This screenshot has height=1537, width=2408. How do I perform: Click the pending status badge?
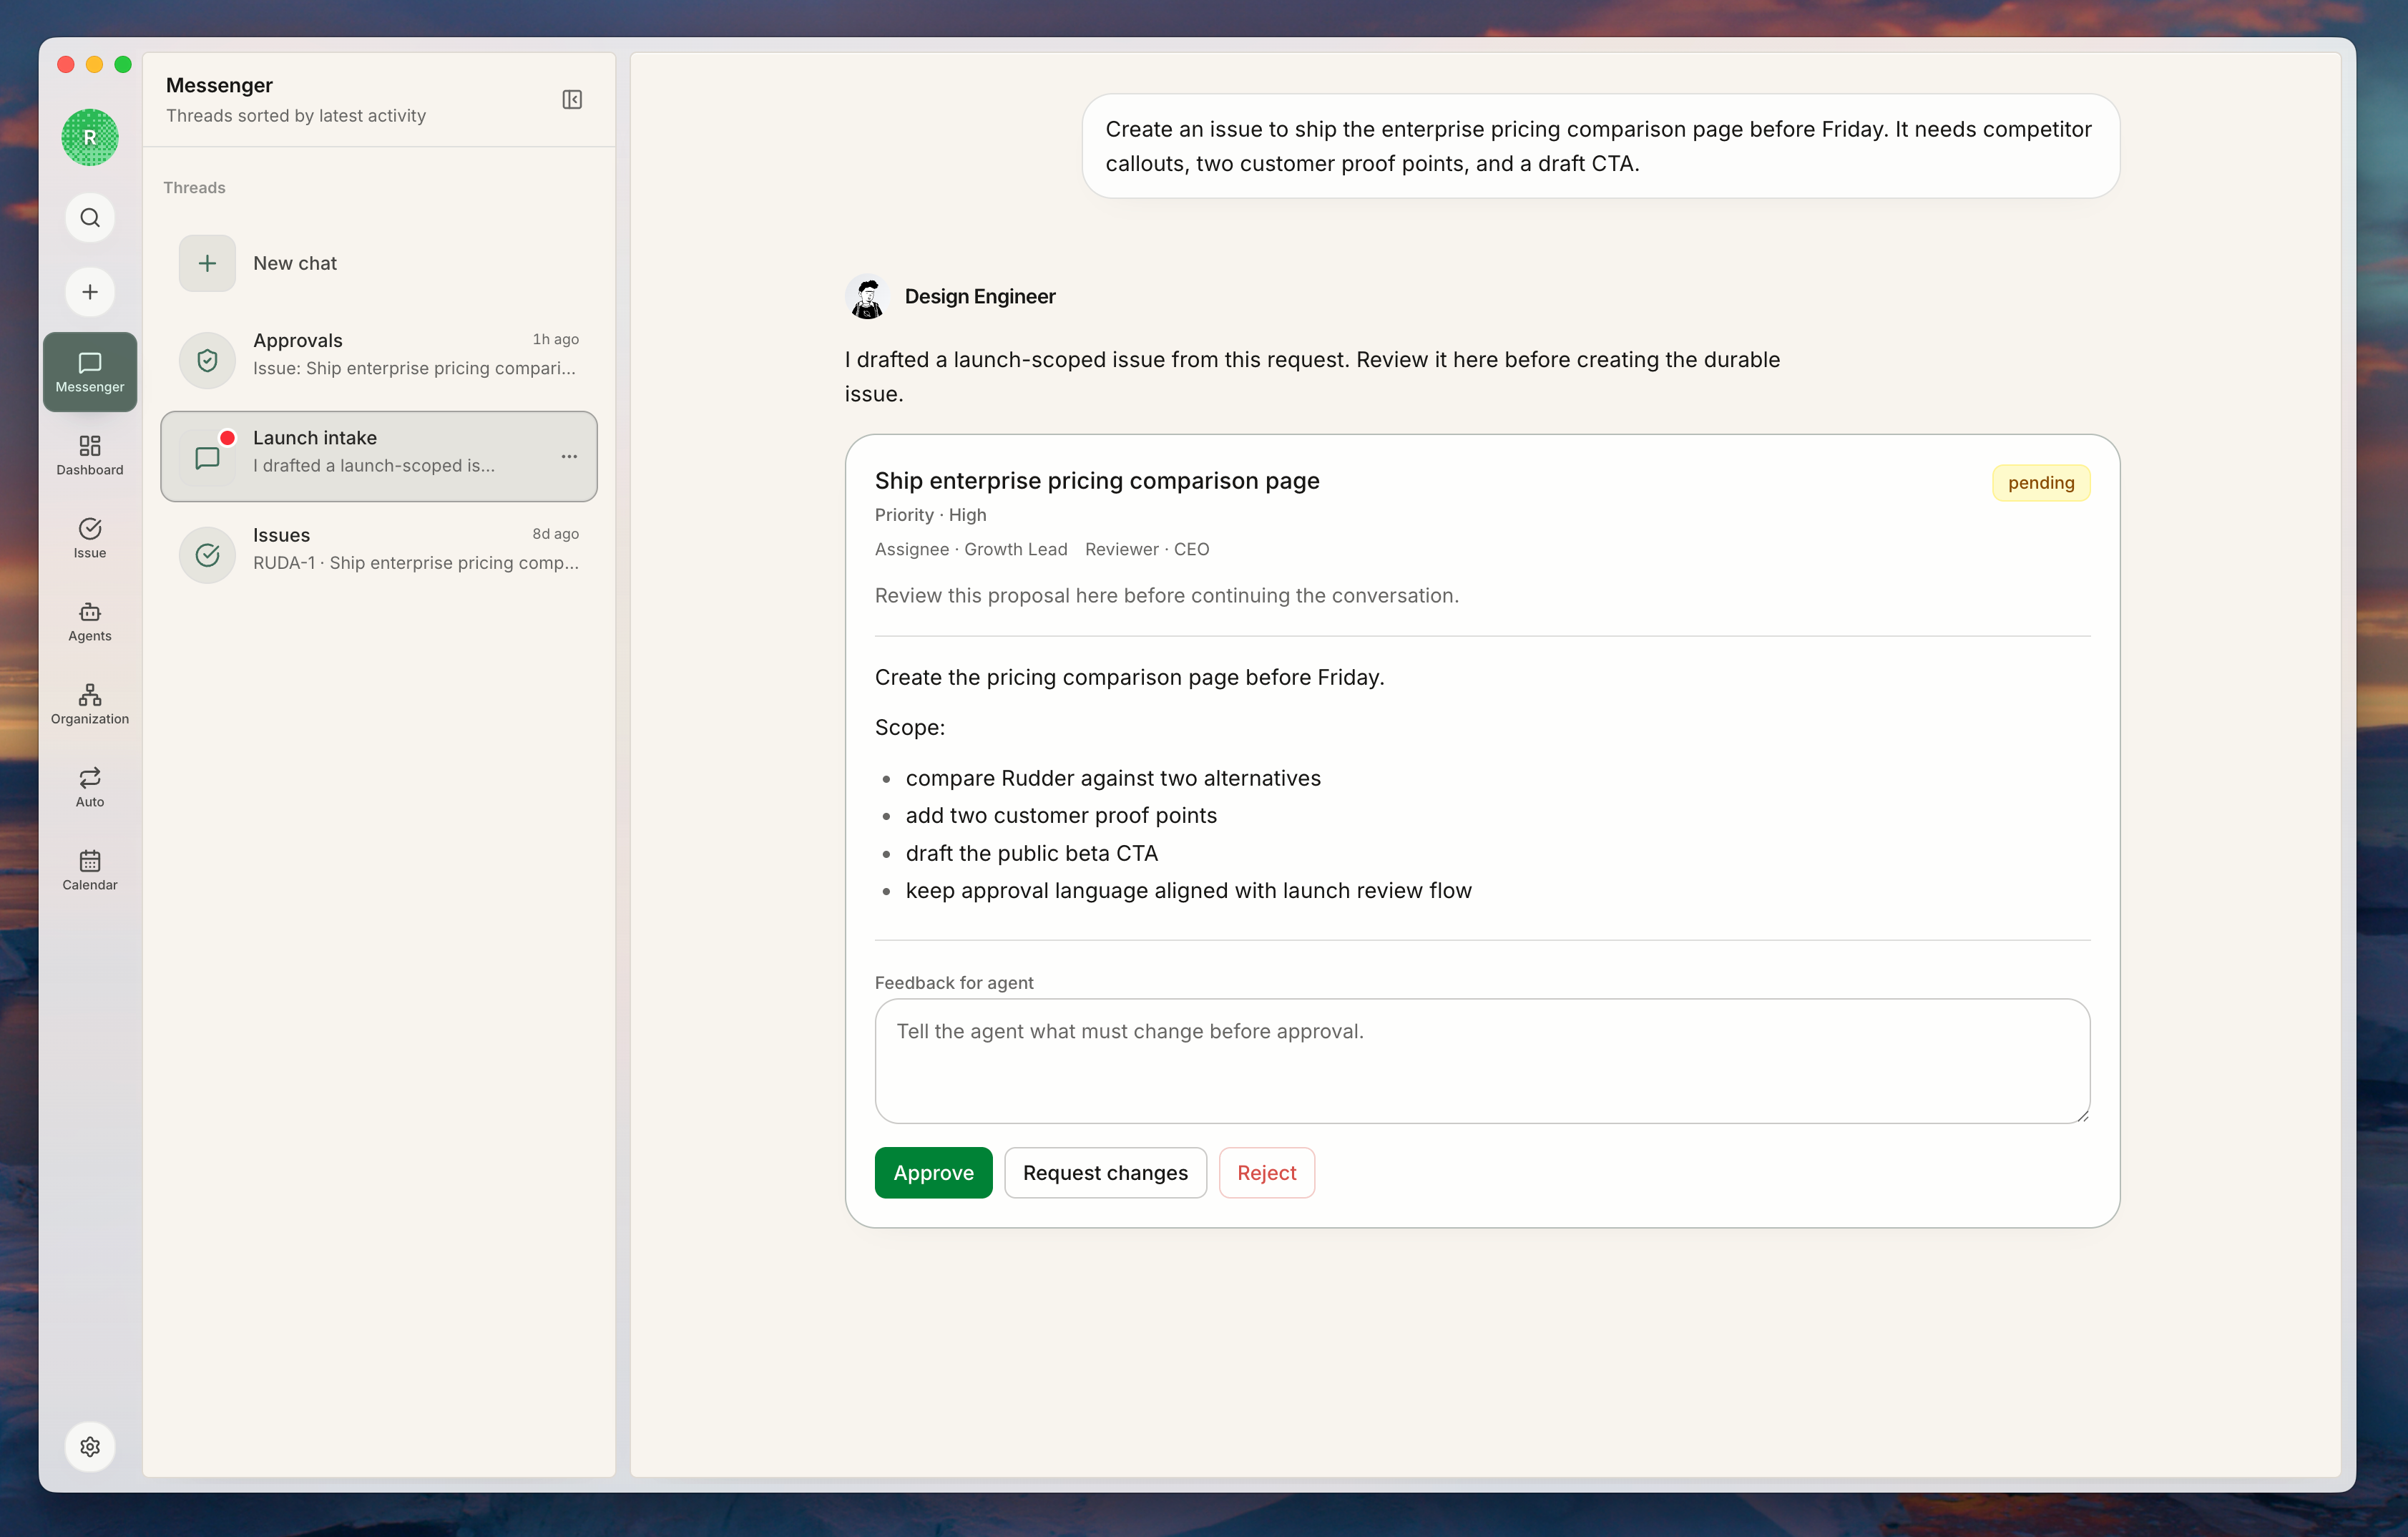click(2041, 483)
